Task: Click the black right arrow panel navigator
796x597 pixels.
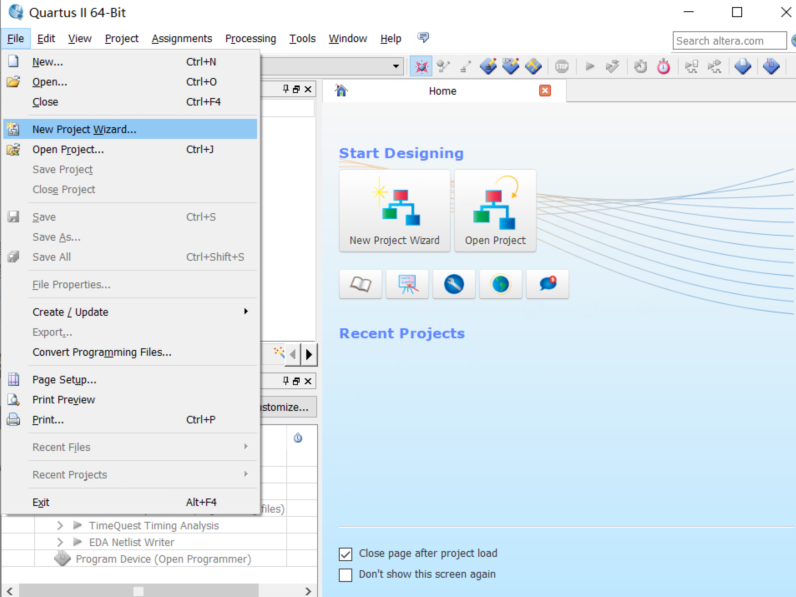Action: pyautogui.click(x=309, y=354)
